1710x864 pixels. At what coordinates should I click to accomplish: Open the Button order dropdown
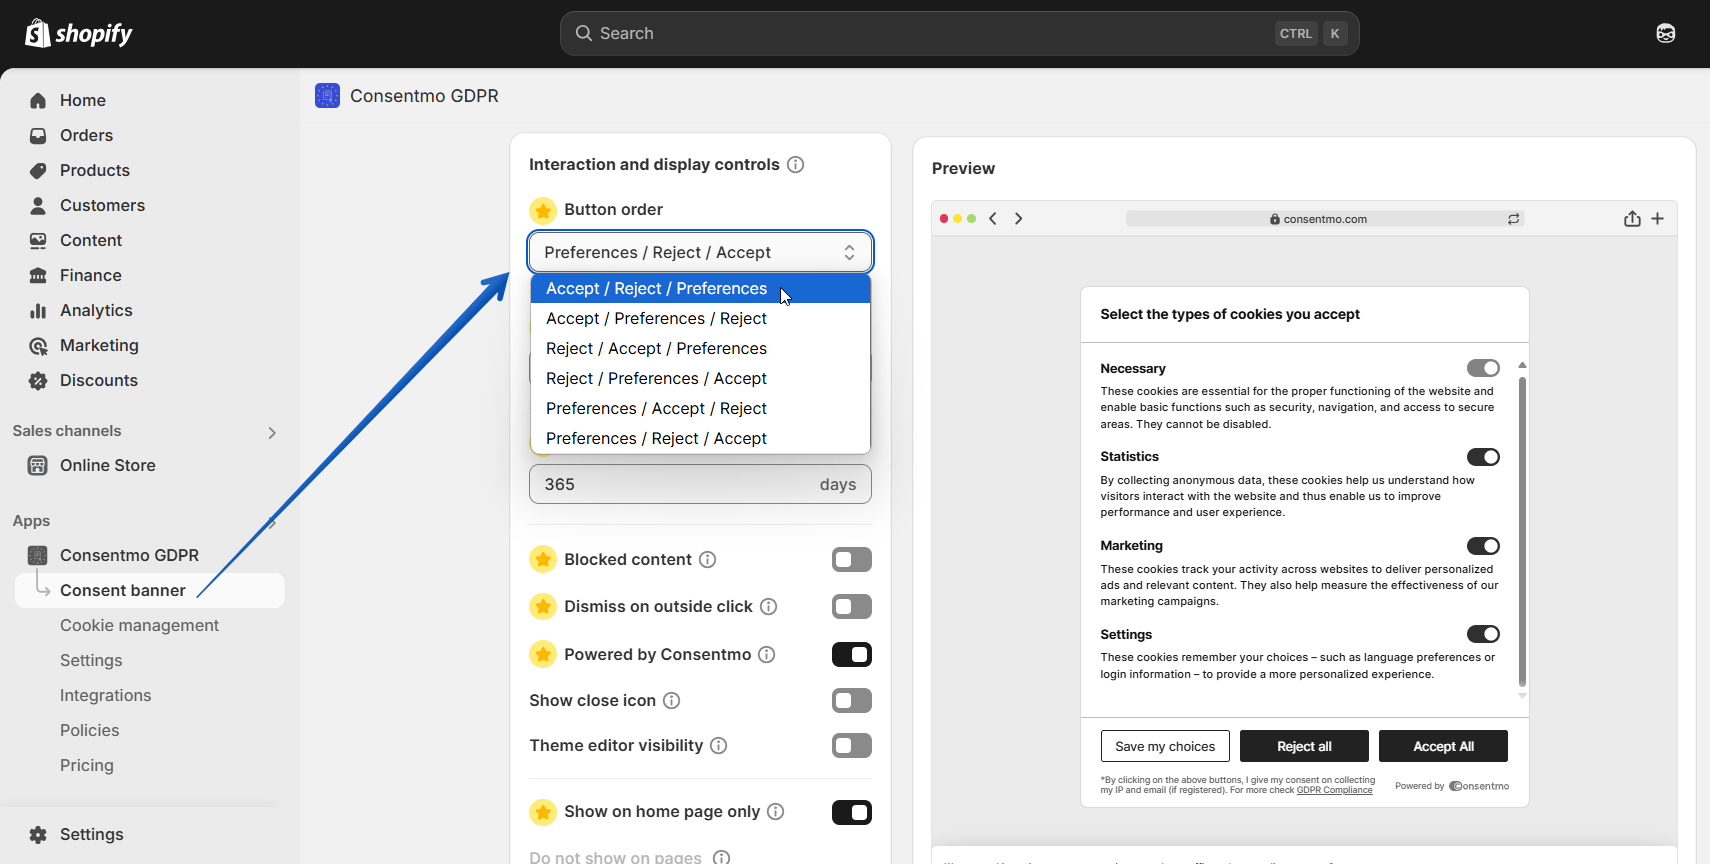(x=700, y=252)
